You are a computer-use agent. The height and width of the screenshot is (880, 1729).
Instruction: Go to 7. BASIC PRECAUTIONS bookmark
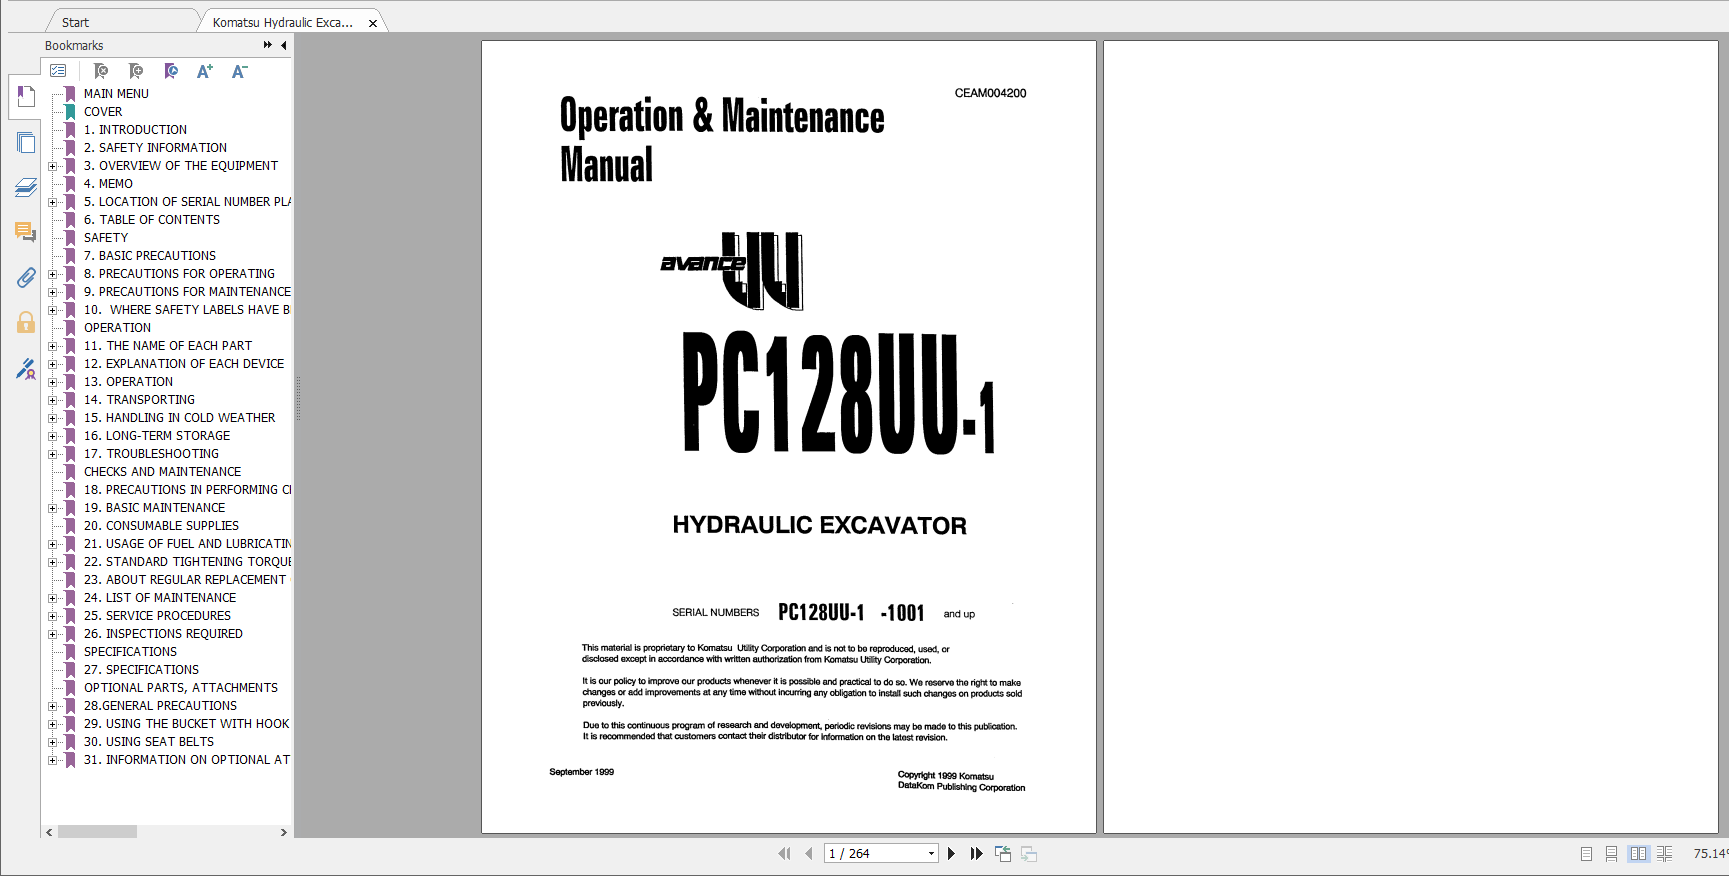tap(150, 256)
